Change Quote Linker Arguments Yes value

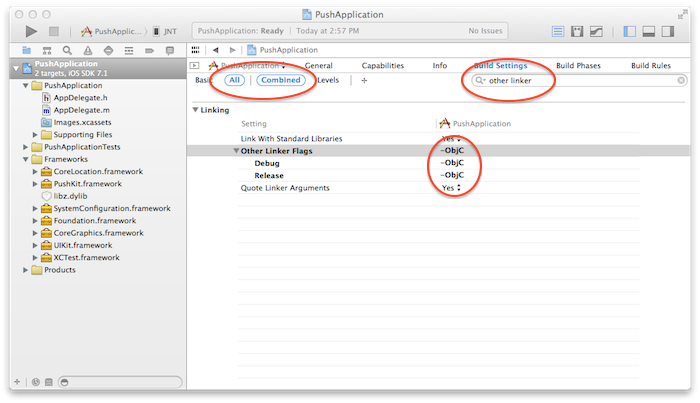[x=451, y=188]
